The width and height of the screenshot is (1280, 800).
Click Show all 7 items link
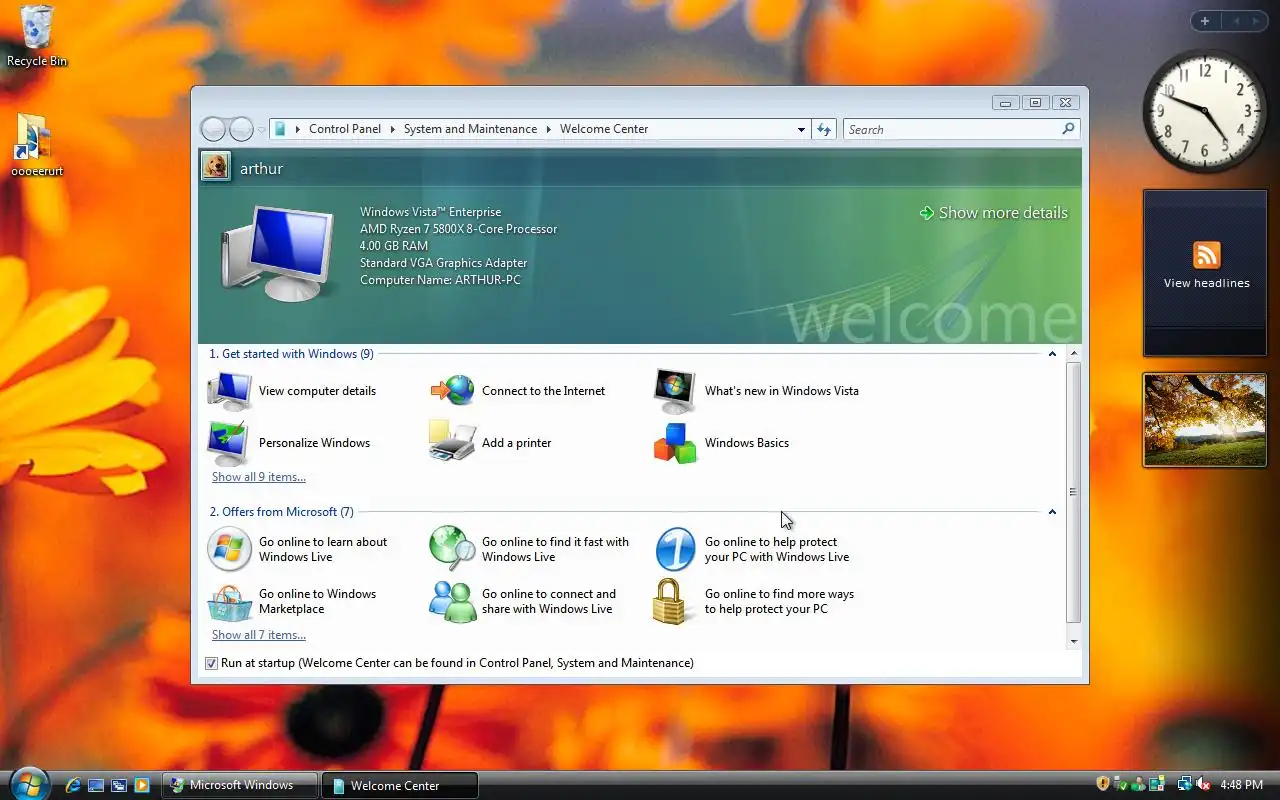(x=259, y=635)
